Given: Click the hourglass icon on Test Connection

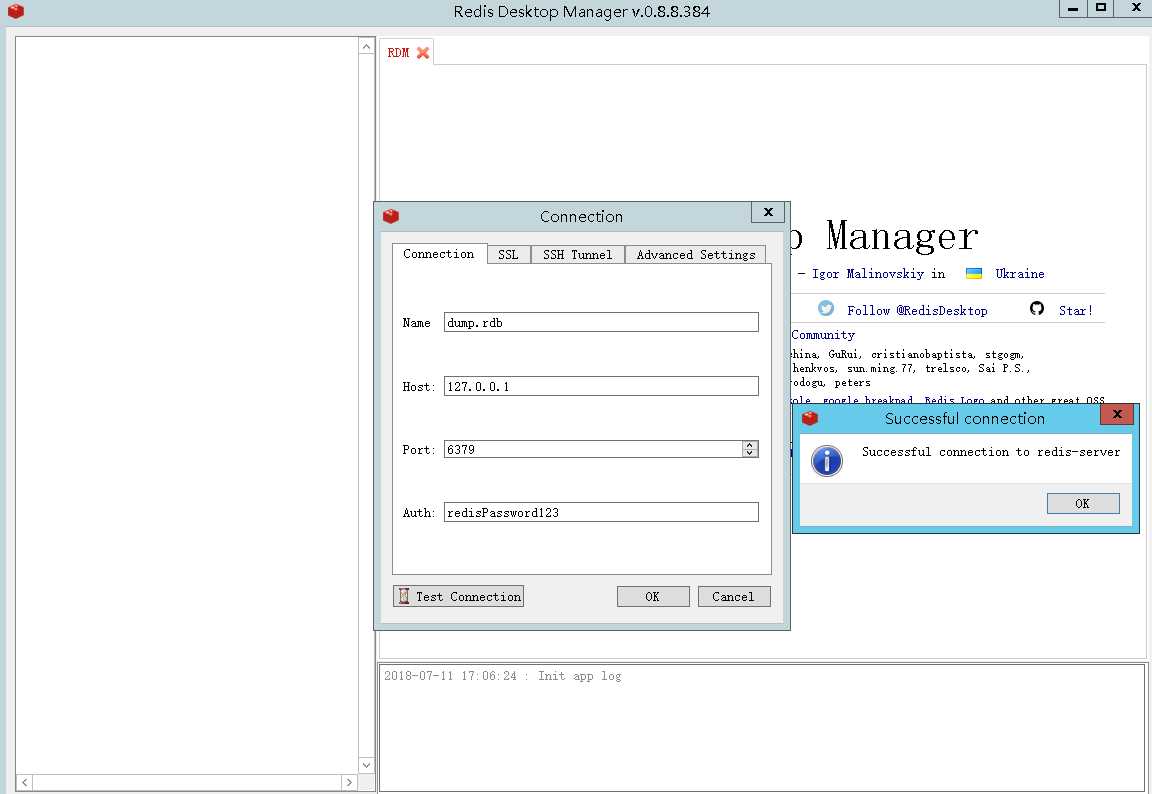Looking at the screenshot, I should click(403, 596).
